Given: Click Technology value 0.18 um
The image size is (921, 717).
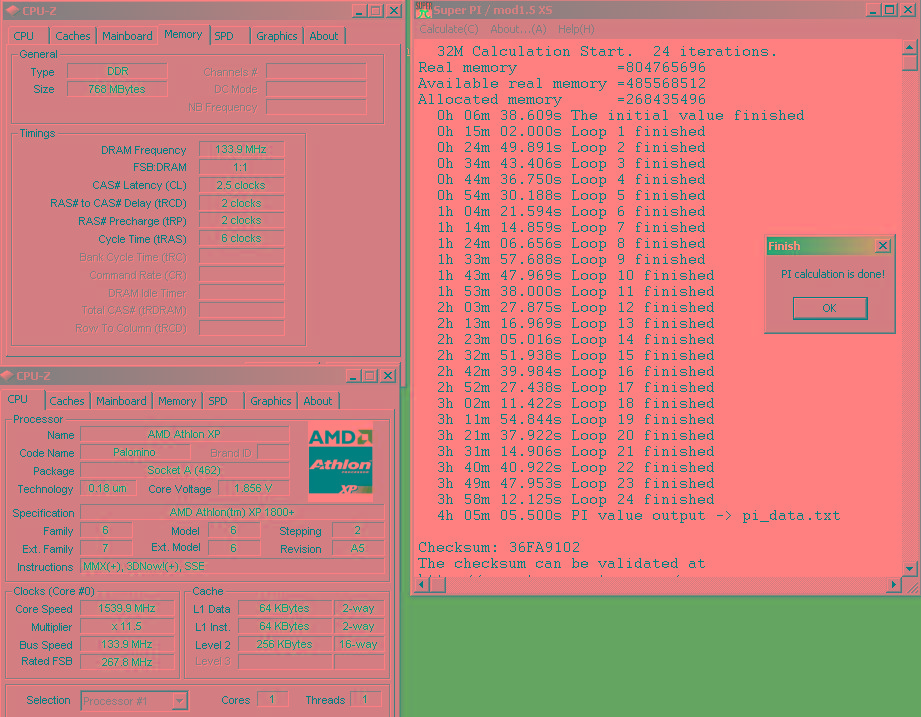Looking at the screenshot, I should pyautogui.click(x=108, y=488).
